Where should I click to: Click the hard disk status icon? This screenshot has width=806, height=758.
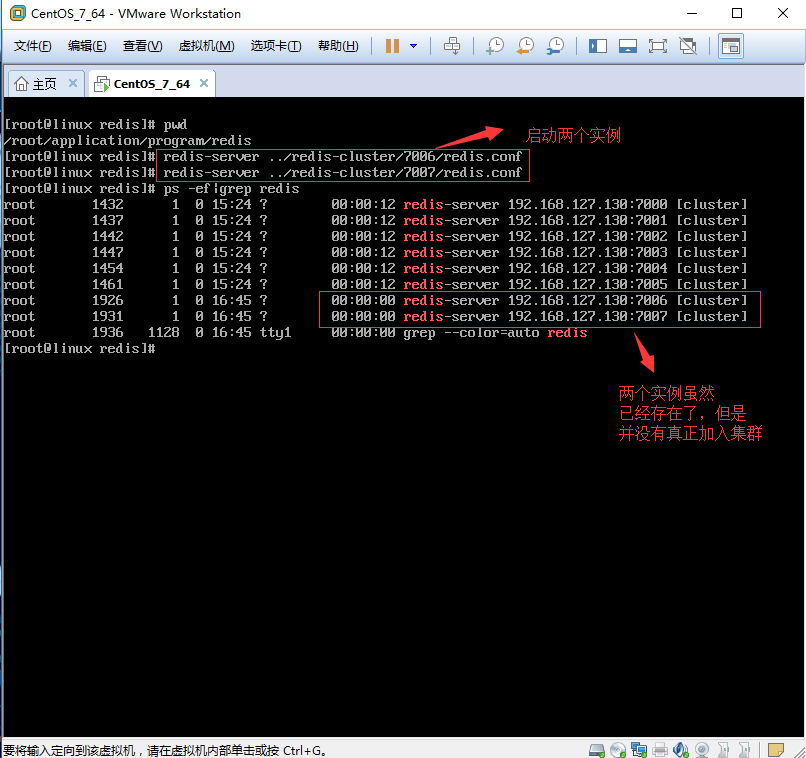click(x=596, y=750)
